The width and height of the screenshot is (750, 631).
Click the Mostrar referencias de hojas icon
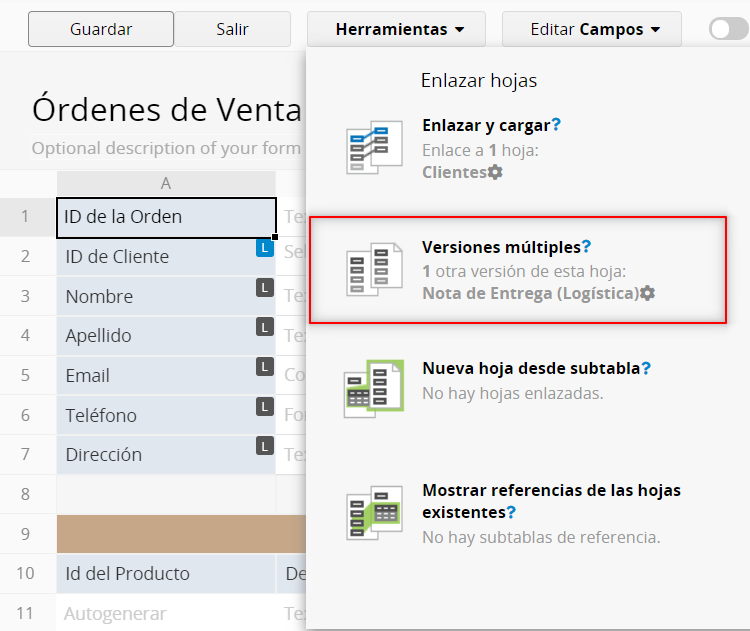click(x=374, y=512)
